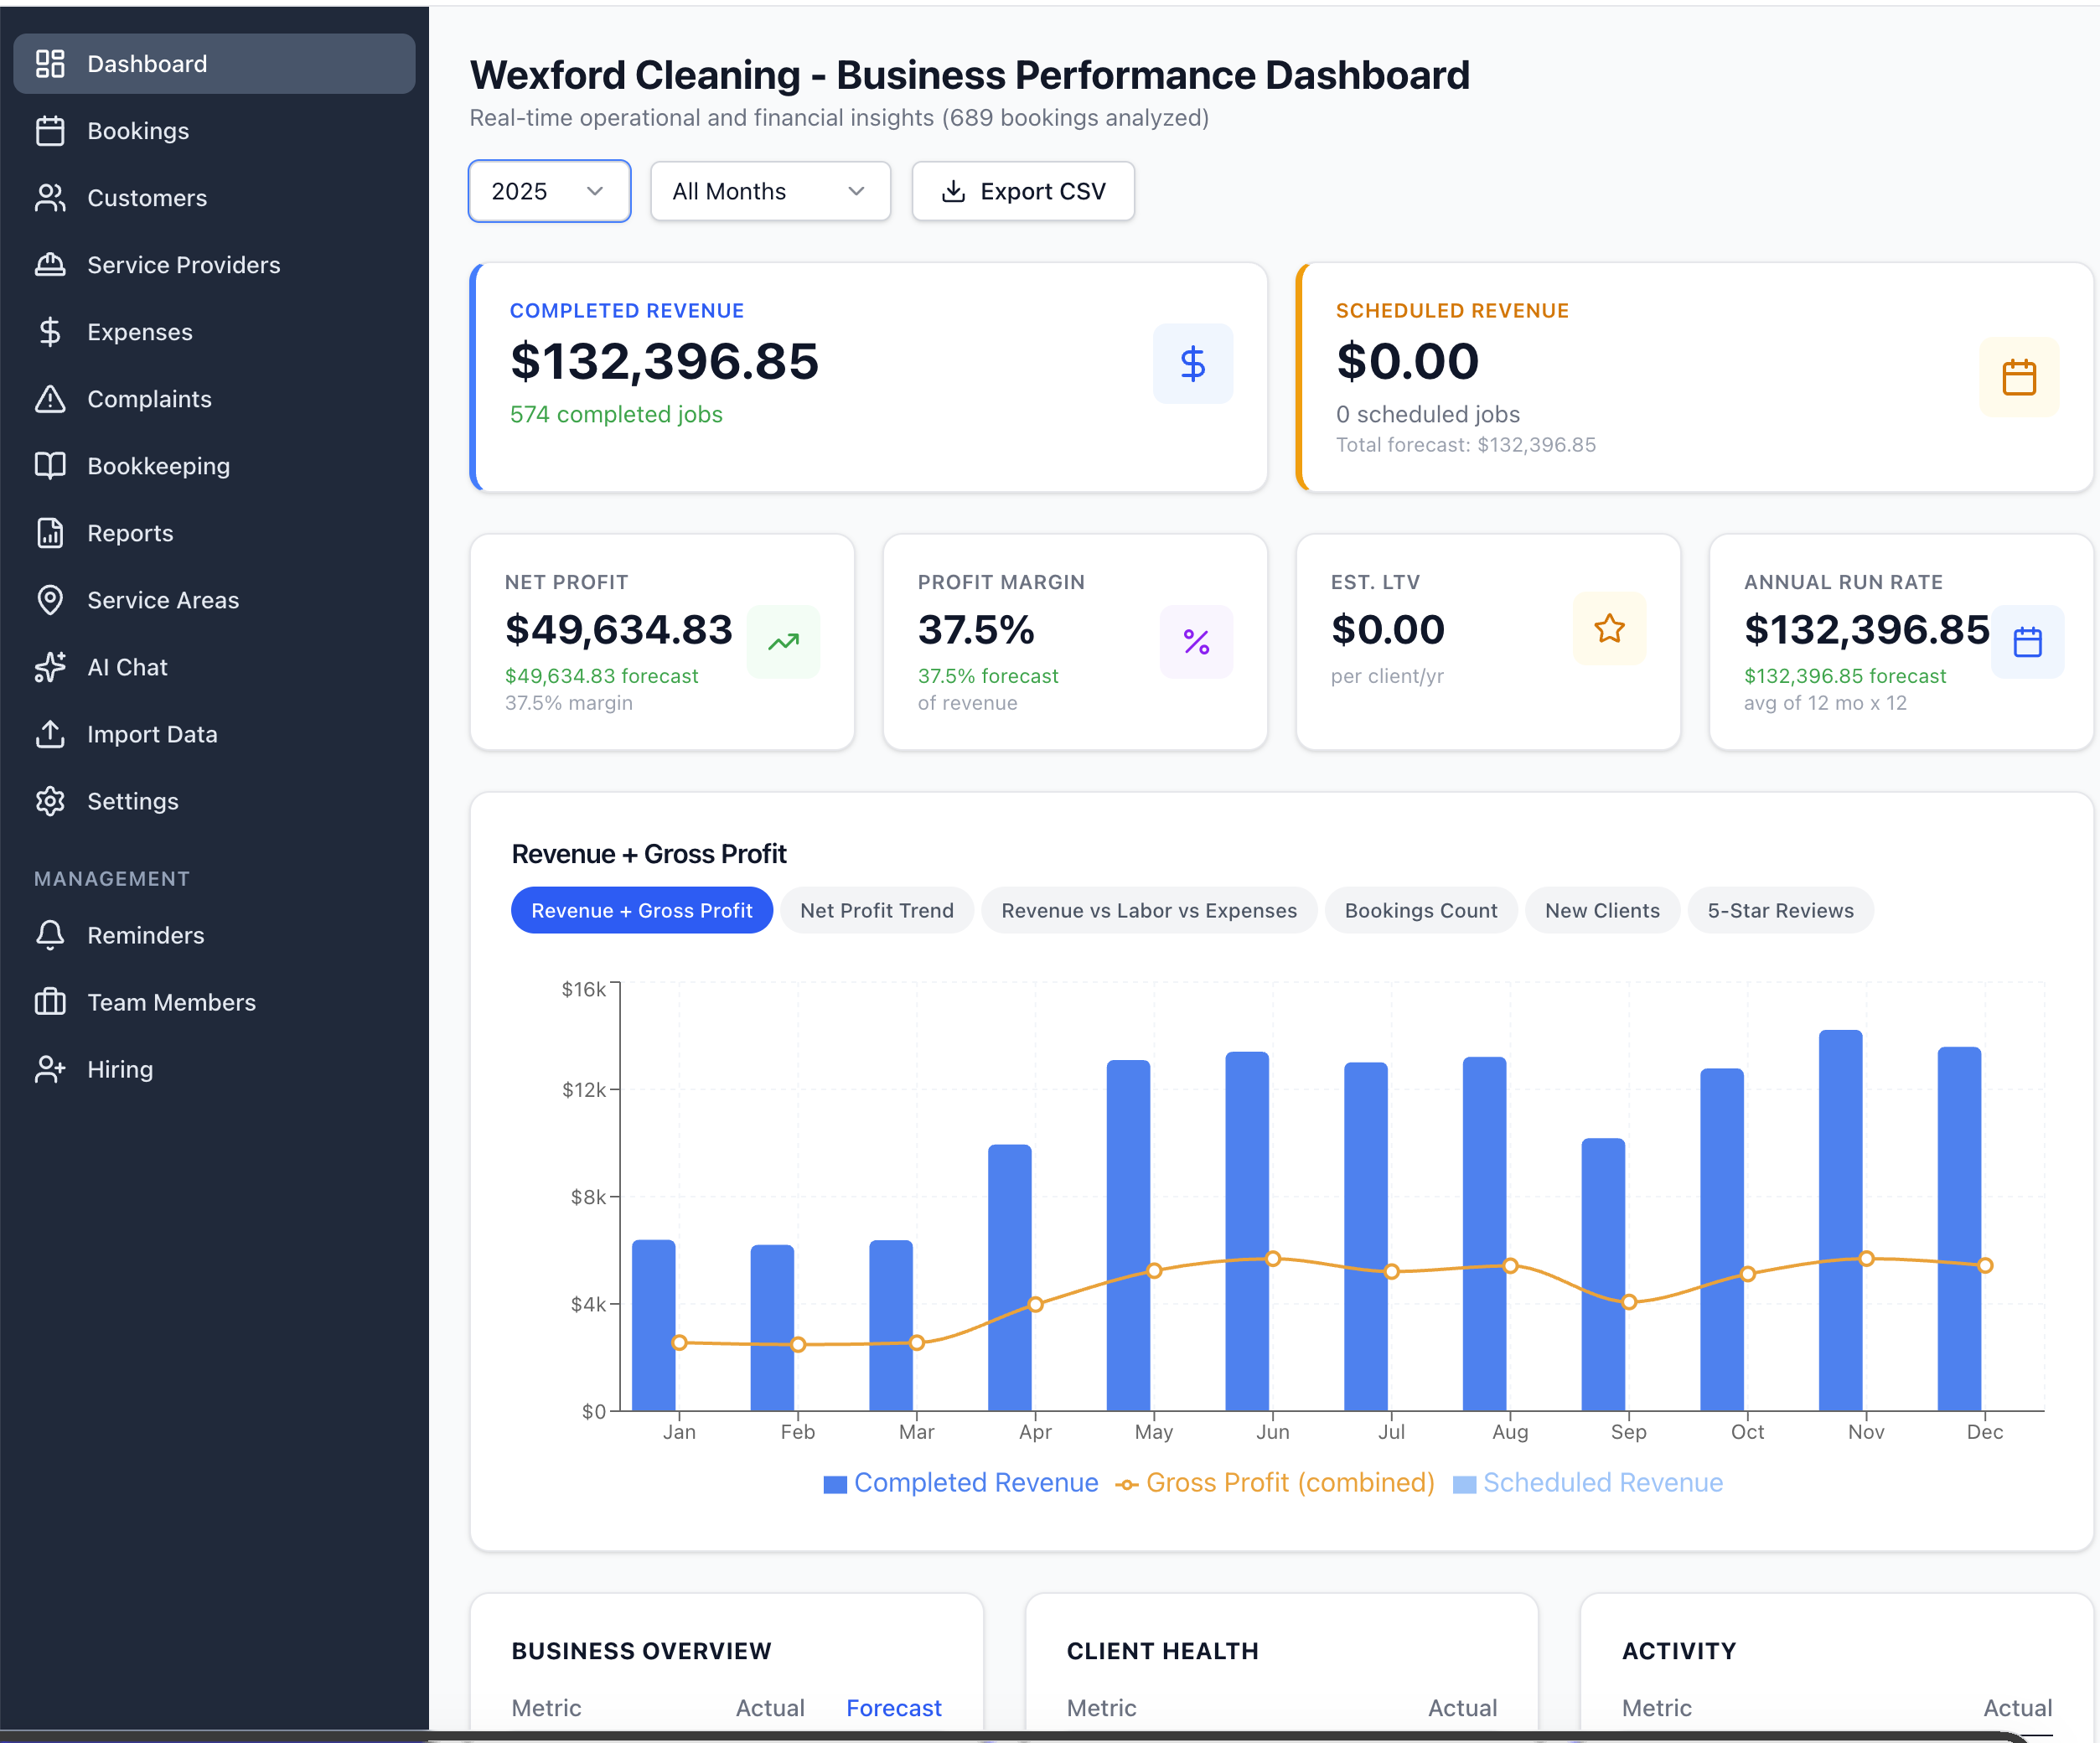This screenshot has width=2100, height=1743.
Task: Switch to Net Profit Trend tab
Action: (x=876, y=911)
